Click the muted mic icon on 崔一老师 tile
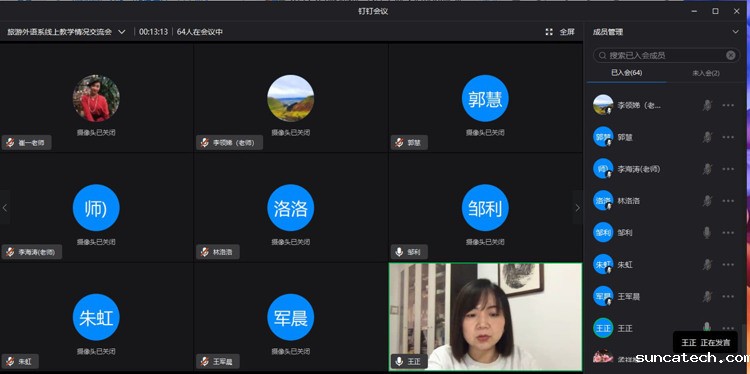The height and width of the screenshot is (374, 750). pos(10,143)
